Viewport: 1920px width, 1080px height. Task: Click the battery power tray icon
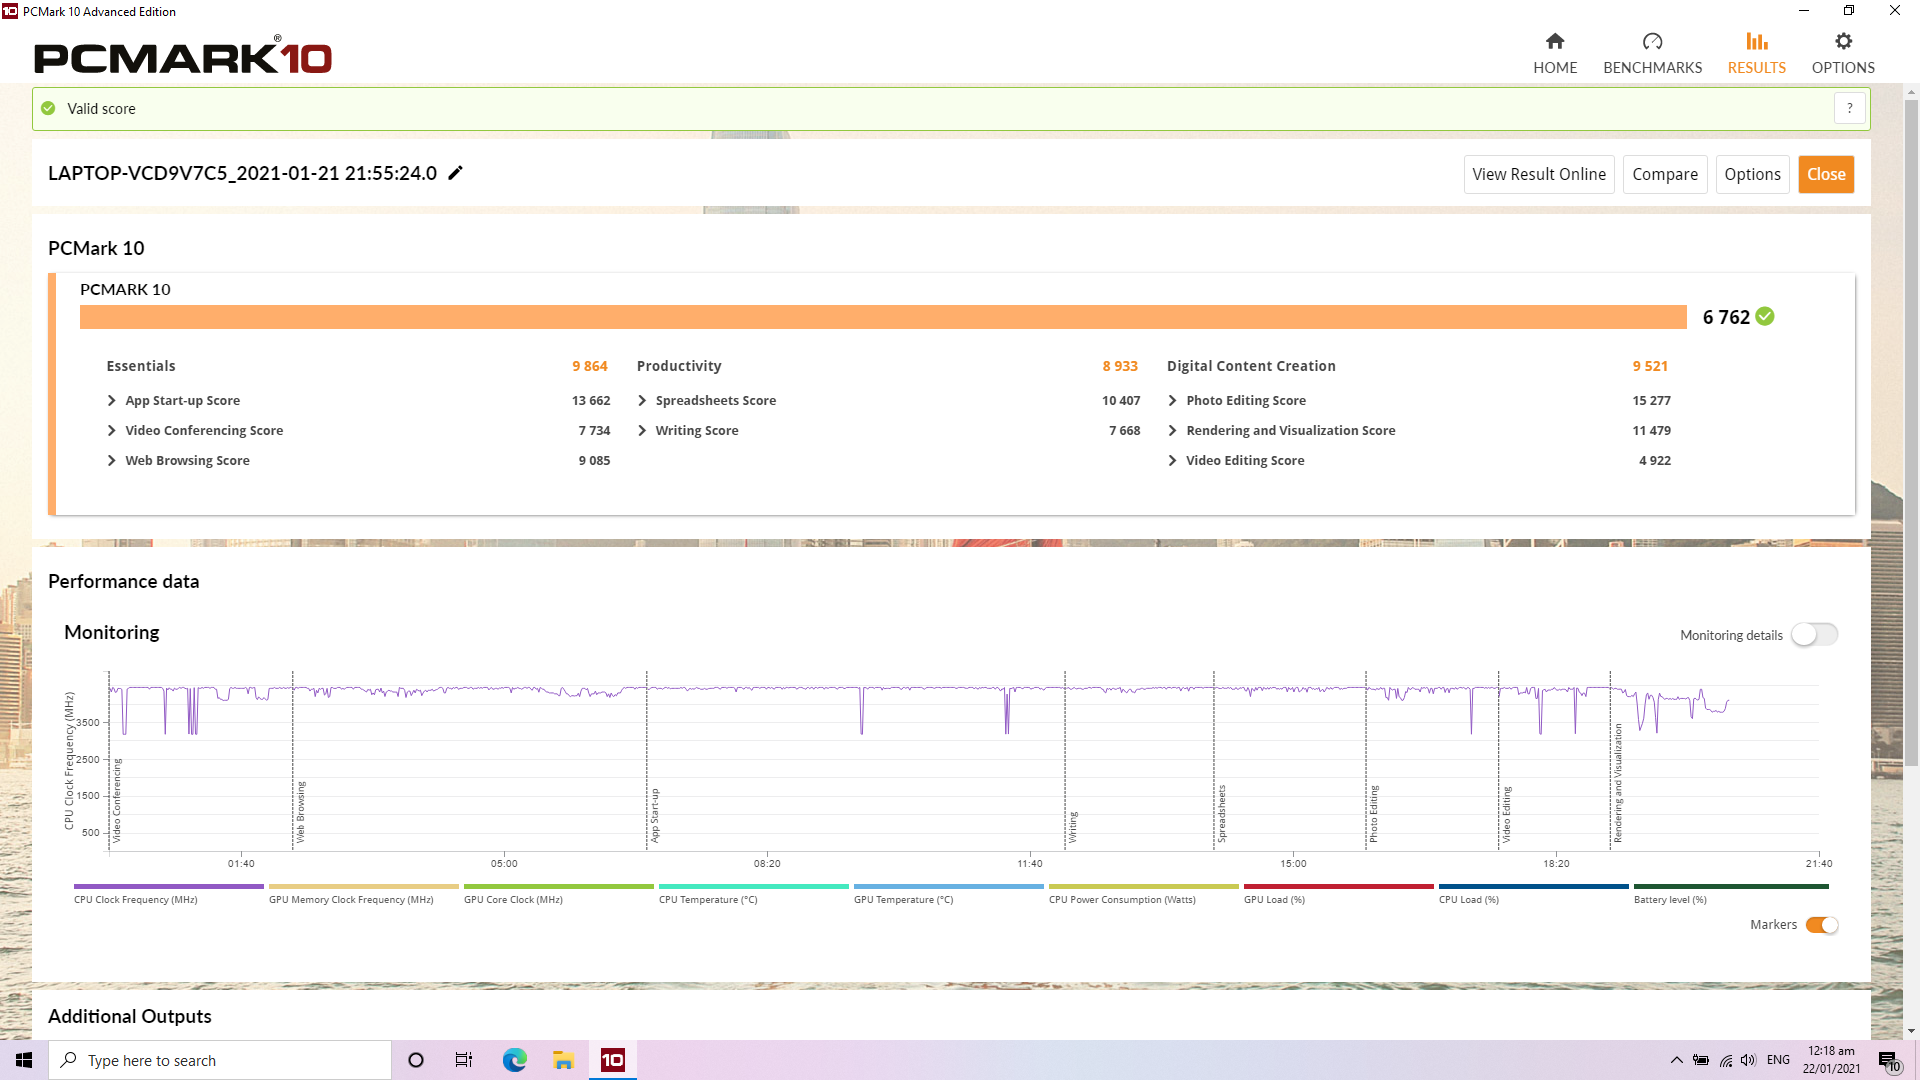point(1700,1060)
